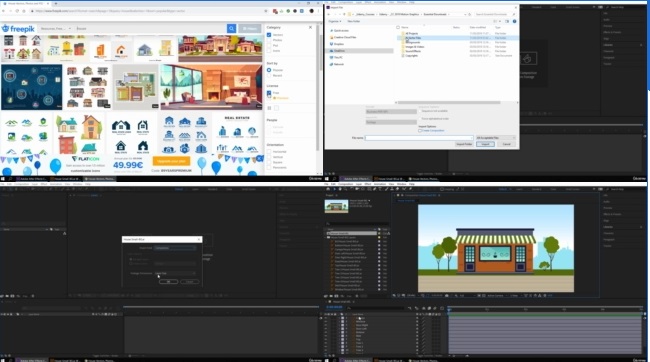The image size is (650, 362).
Task: Open Animation menu in the shop-composition After Effects window
Action: coord(380,184)
